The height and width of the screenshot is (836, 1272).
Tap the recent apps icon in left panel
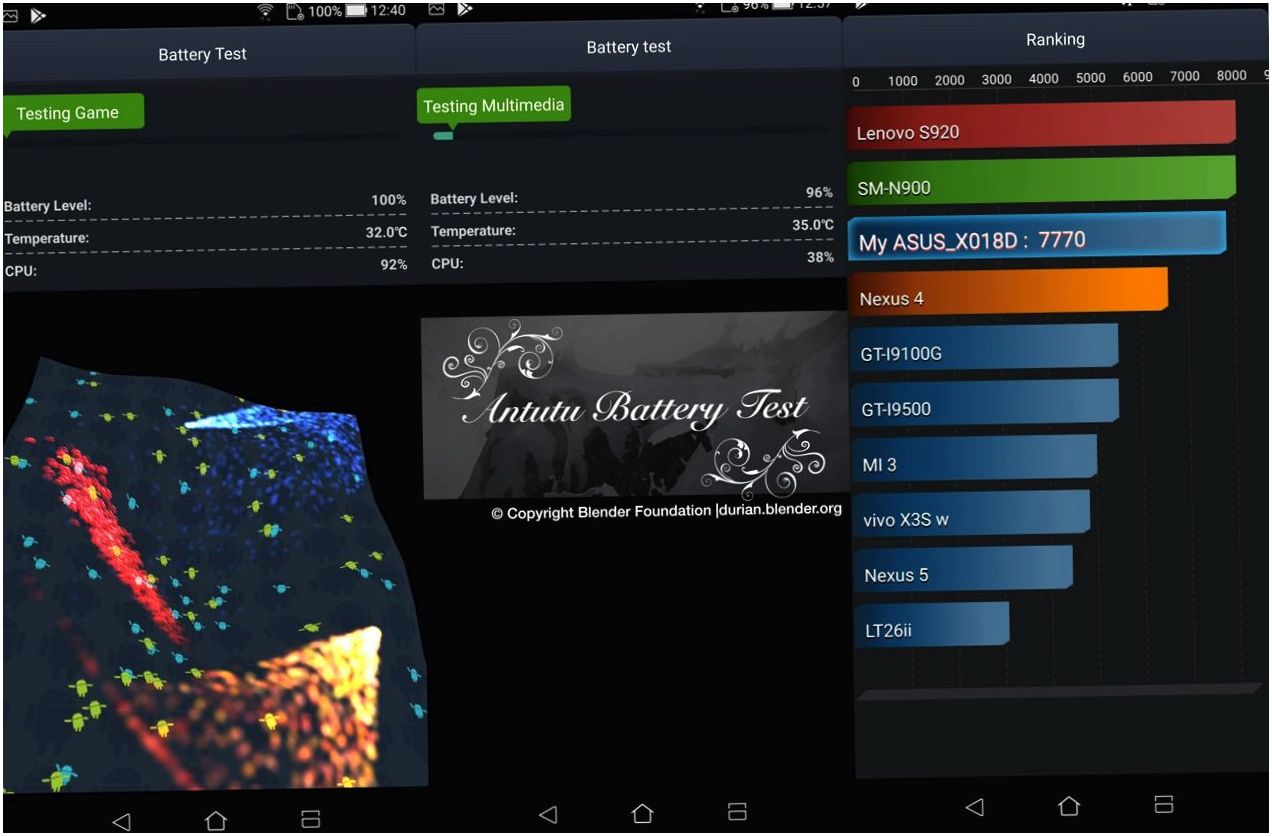[311, 819]
